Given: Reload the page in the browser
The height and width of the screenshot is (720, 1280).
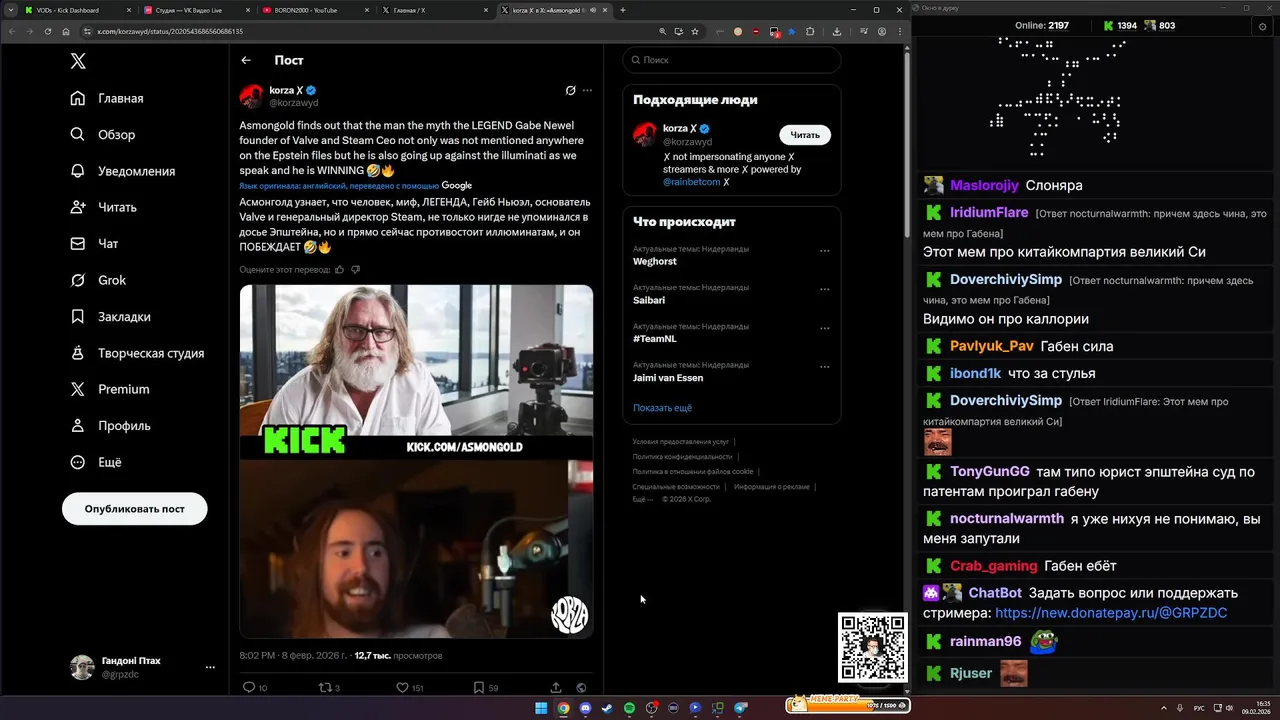Looking at the screenshot, I should [x=47, y=31].
